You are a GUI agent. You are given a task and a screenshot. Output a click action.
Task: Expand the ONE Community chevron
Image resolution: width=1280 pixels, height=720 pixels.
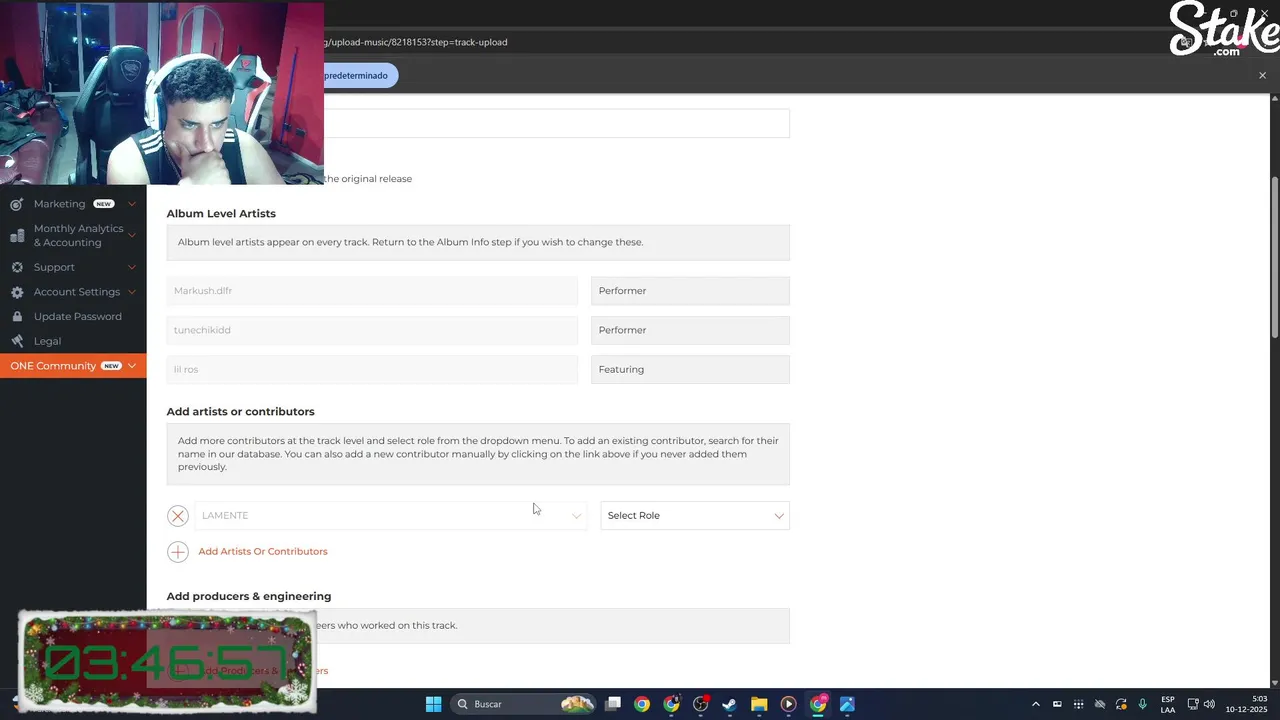point(132,366)
